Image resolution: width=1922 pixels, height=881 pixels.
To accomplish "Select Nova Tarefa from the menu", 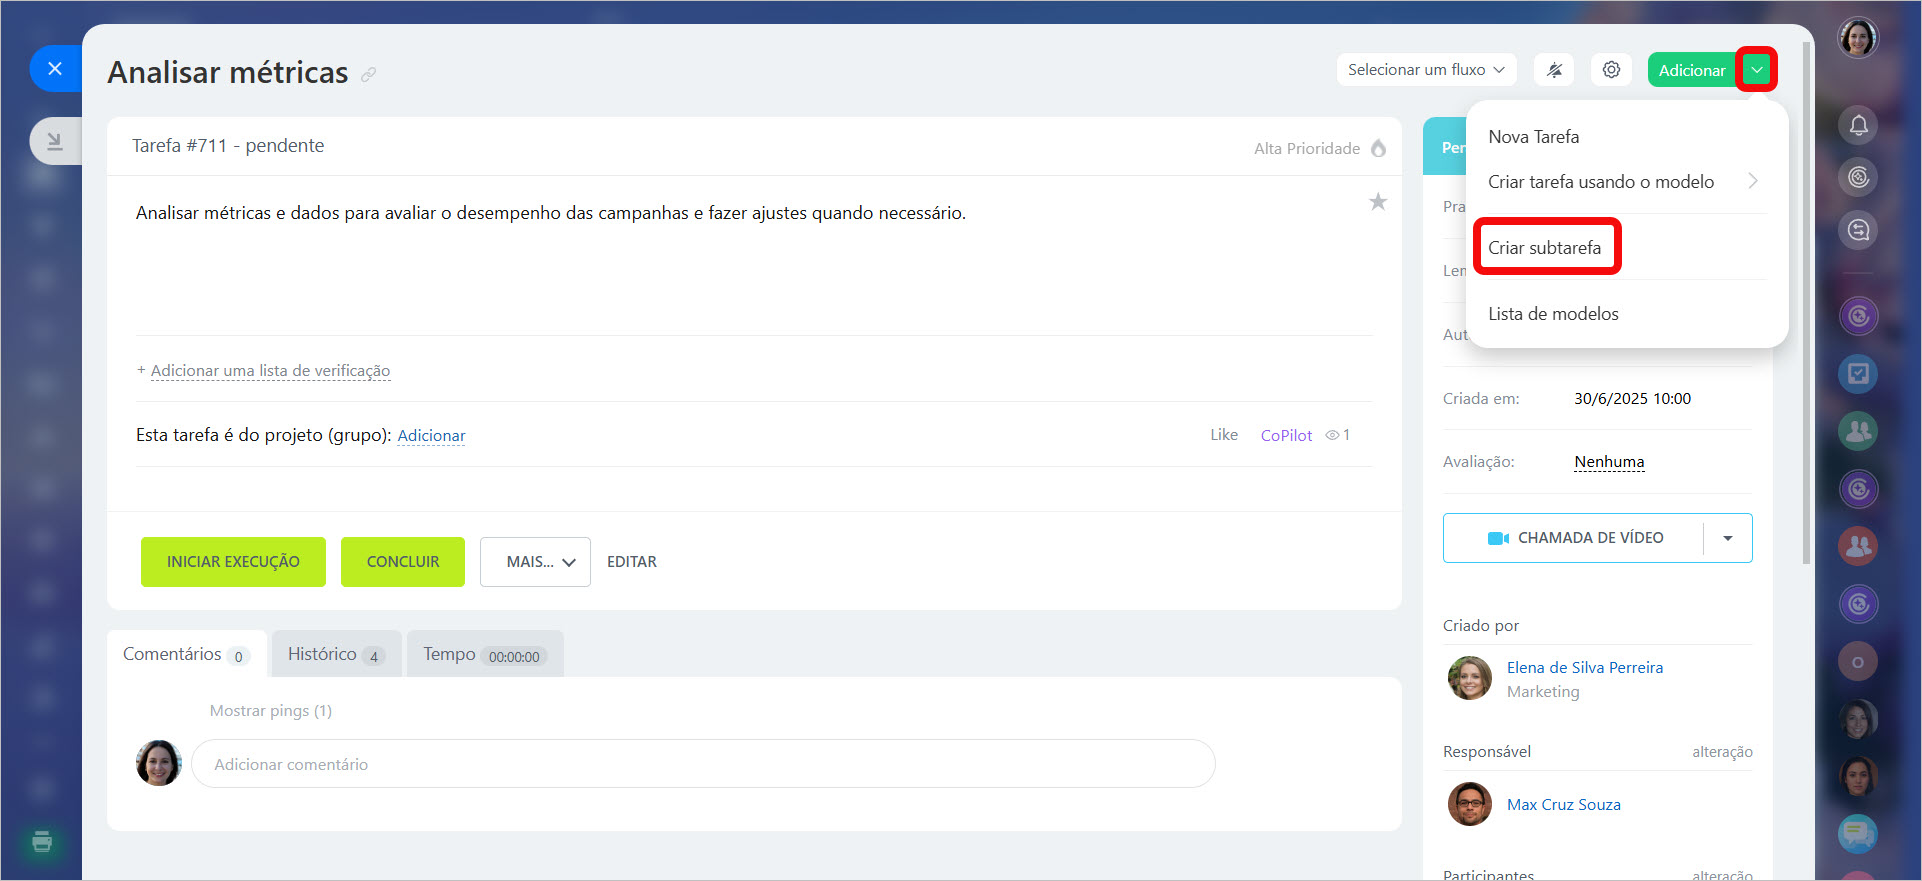I will [1533, 137].
